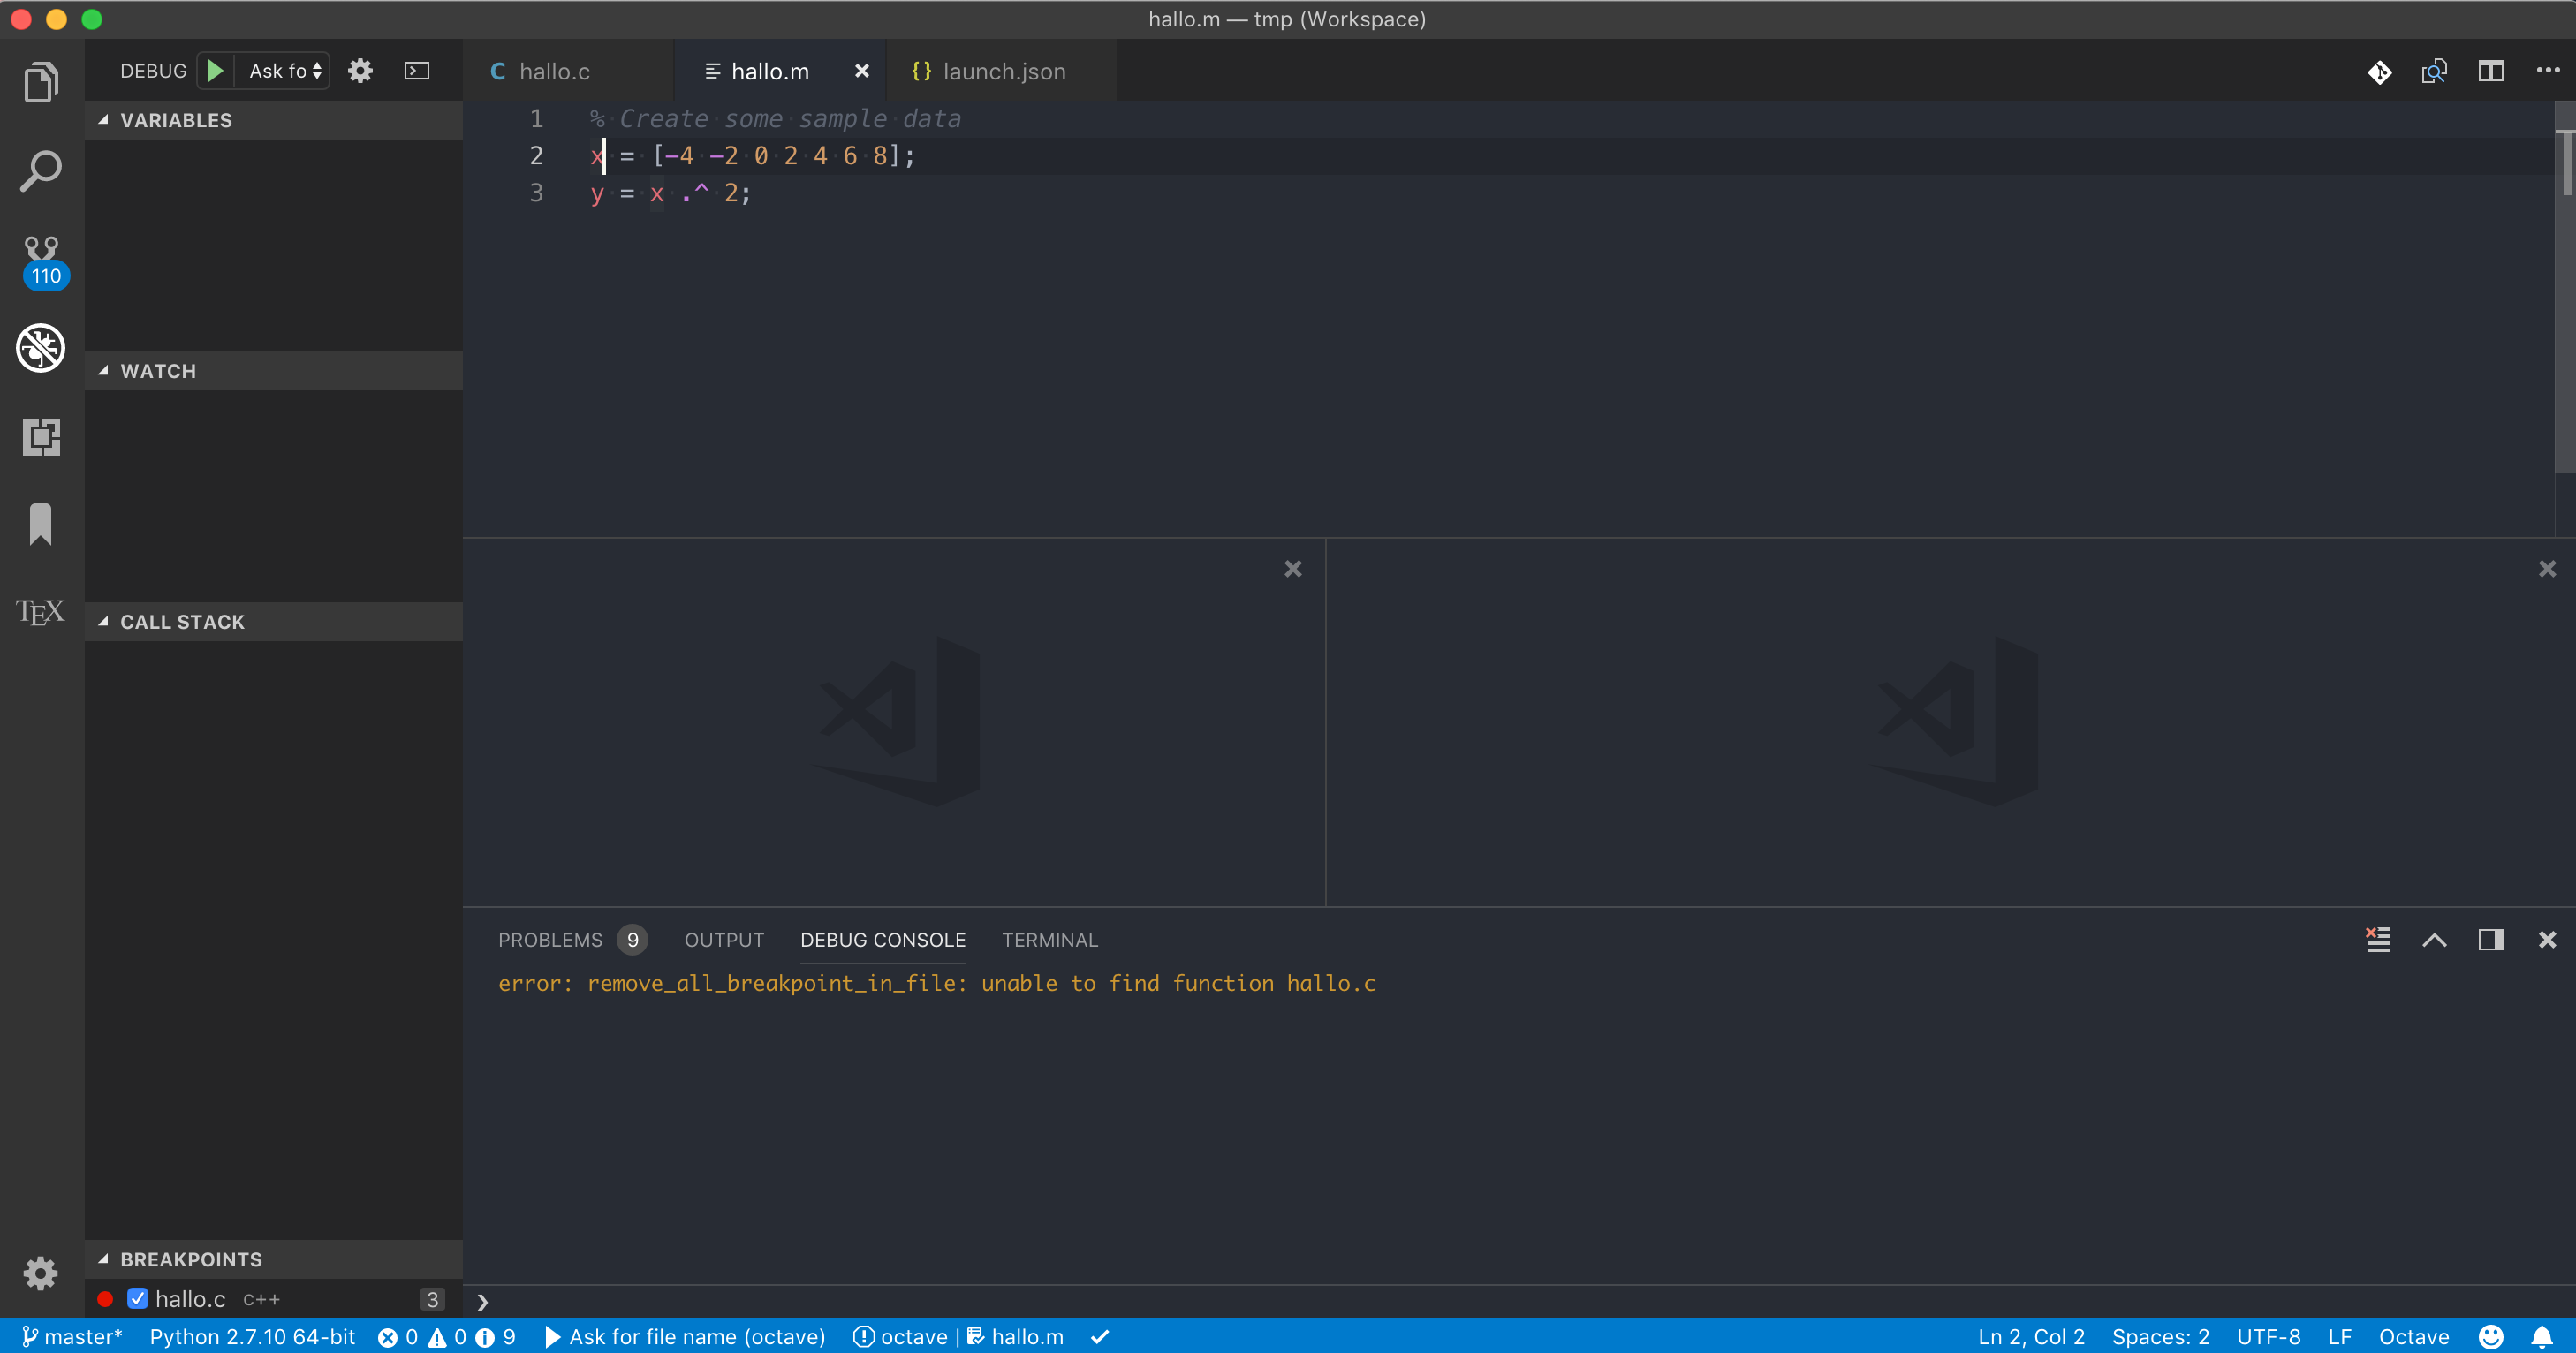Select the Search icon in activity bar
This screenshot has height=1353, width=2576.
click(x=41, y=170)
